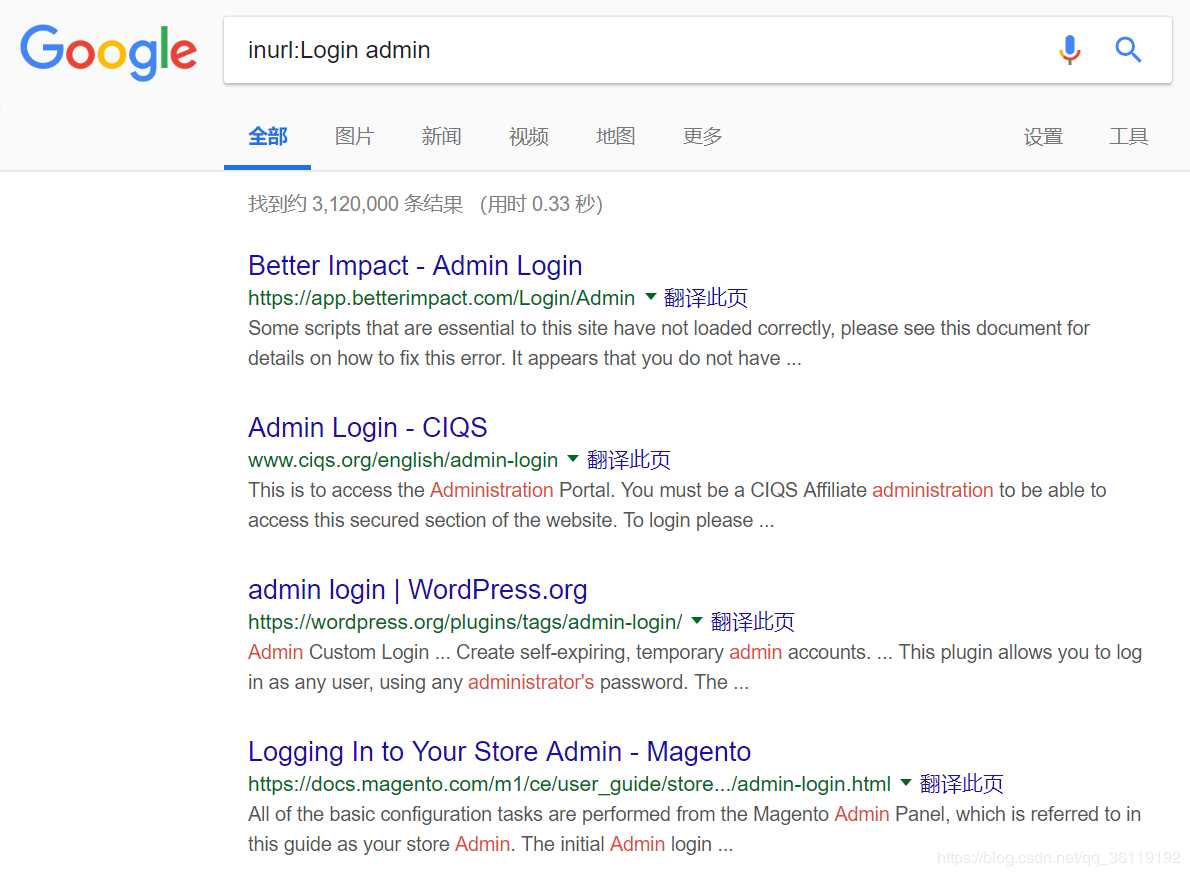
Task: Click 翻译此页 for the Magento result
Action: 962,783
